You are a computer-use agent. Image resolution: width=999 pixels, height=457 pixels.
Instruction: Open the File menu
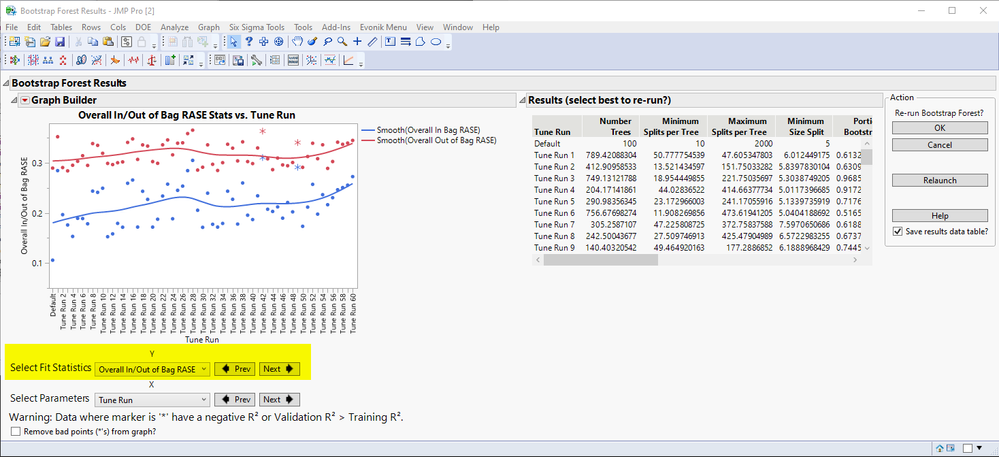[13, 27]
